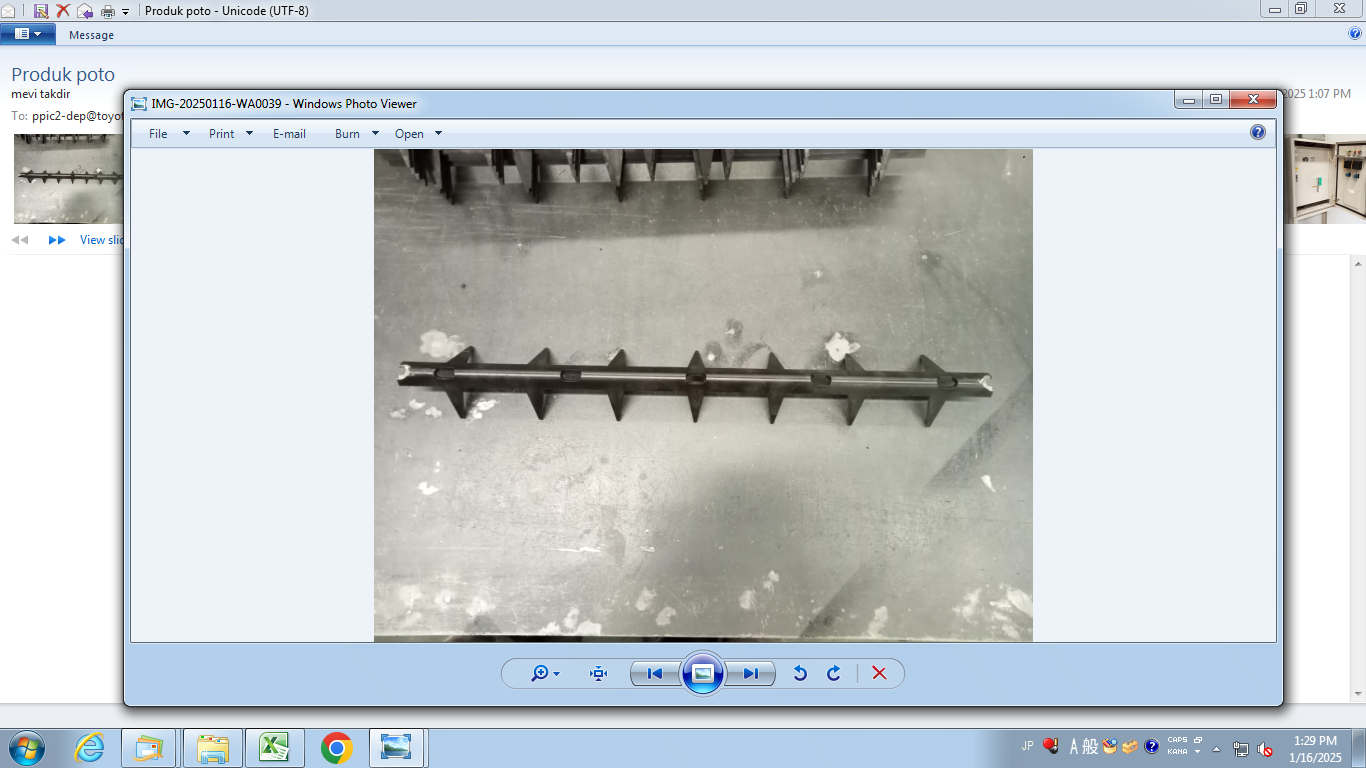Open the blue application menu button in mail window
1366x768 pixels.
pos(27,34)
